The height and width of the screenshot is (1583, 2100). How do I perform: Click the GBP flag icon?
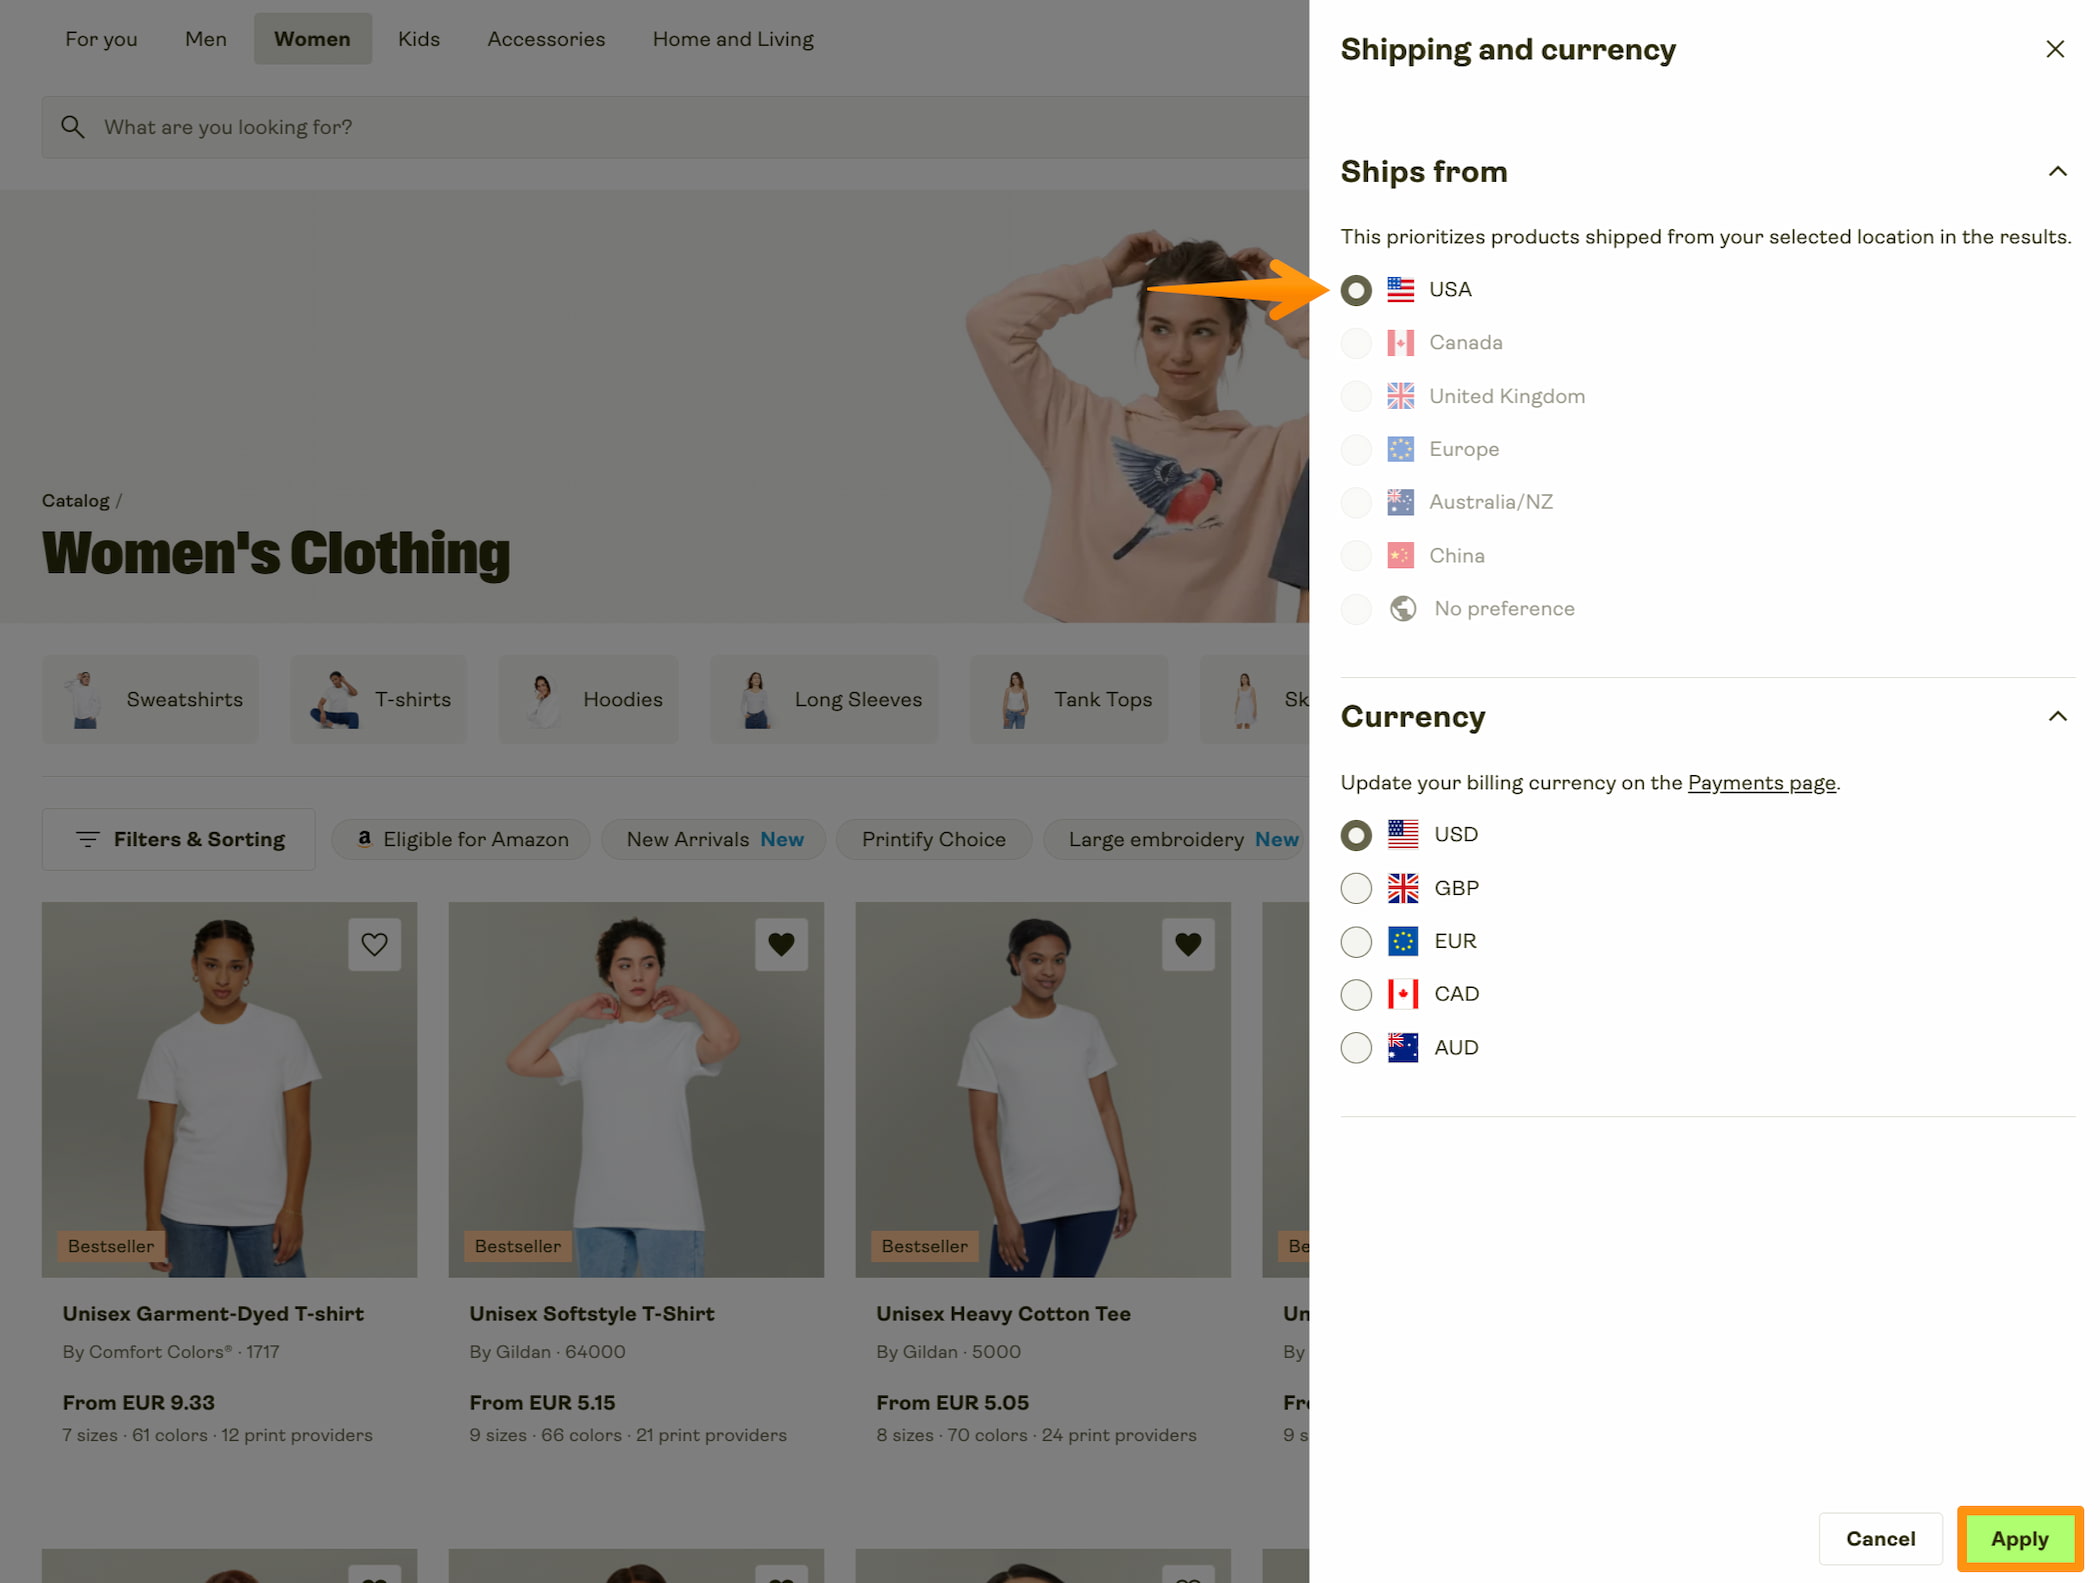[x=1402, y=887]
